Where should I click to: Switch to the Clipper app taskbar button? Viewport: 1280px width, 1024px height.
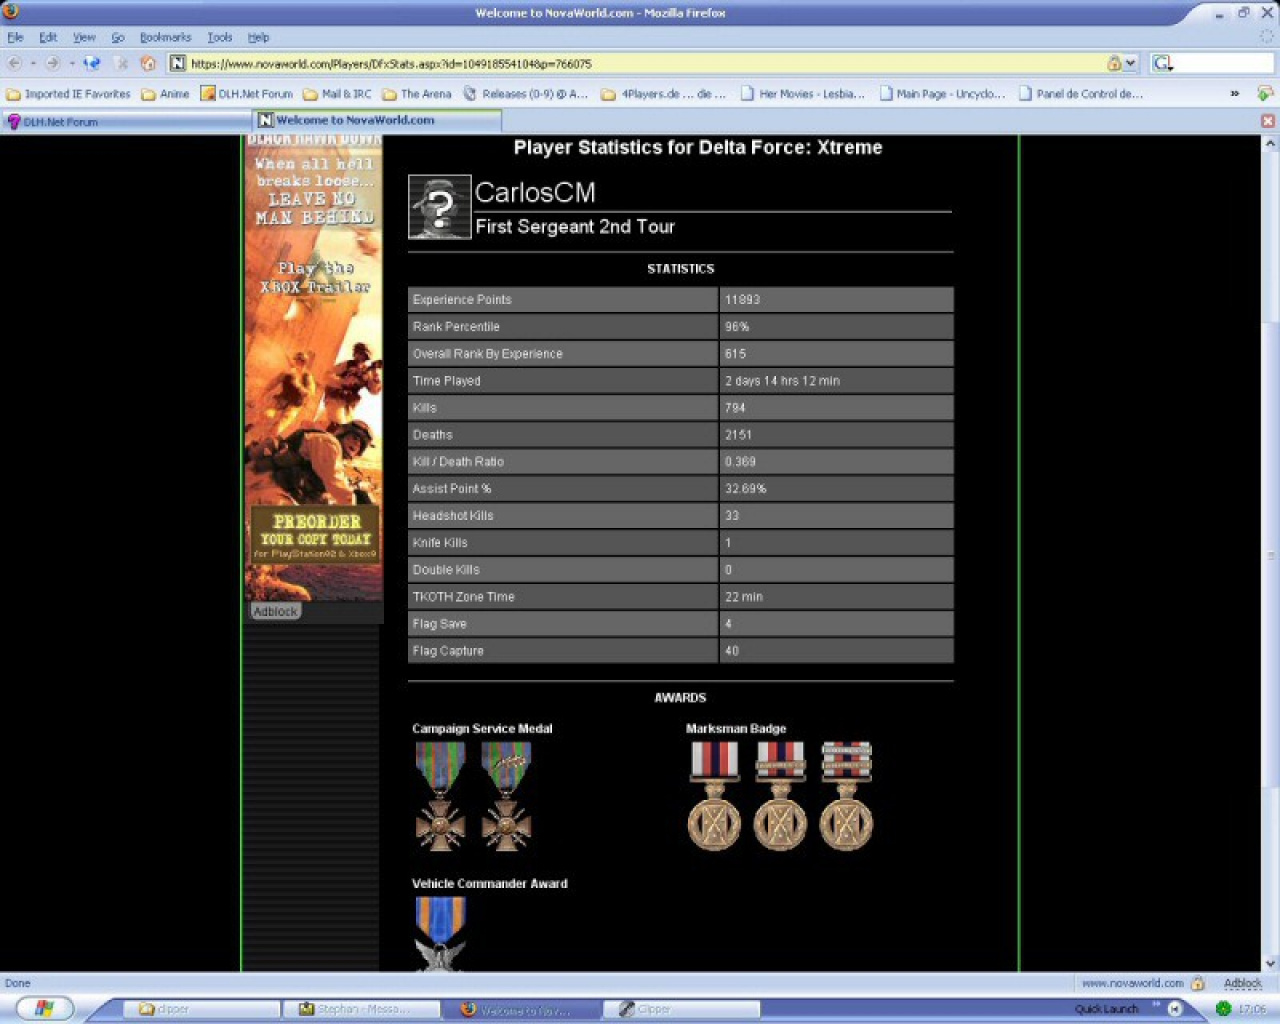[680, 1009]
